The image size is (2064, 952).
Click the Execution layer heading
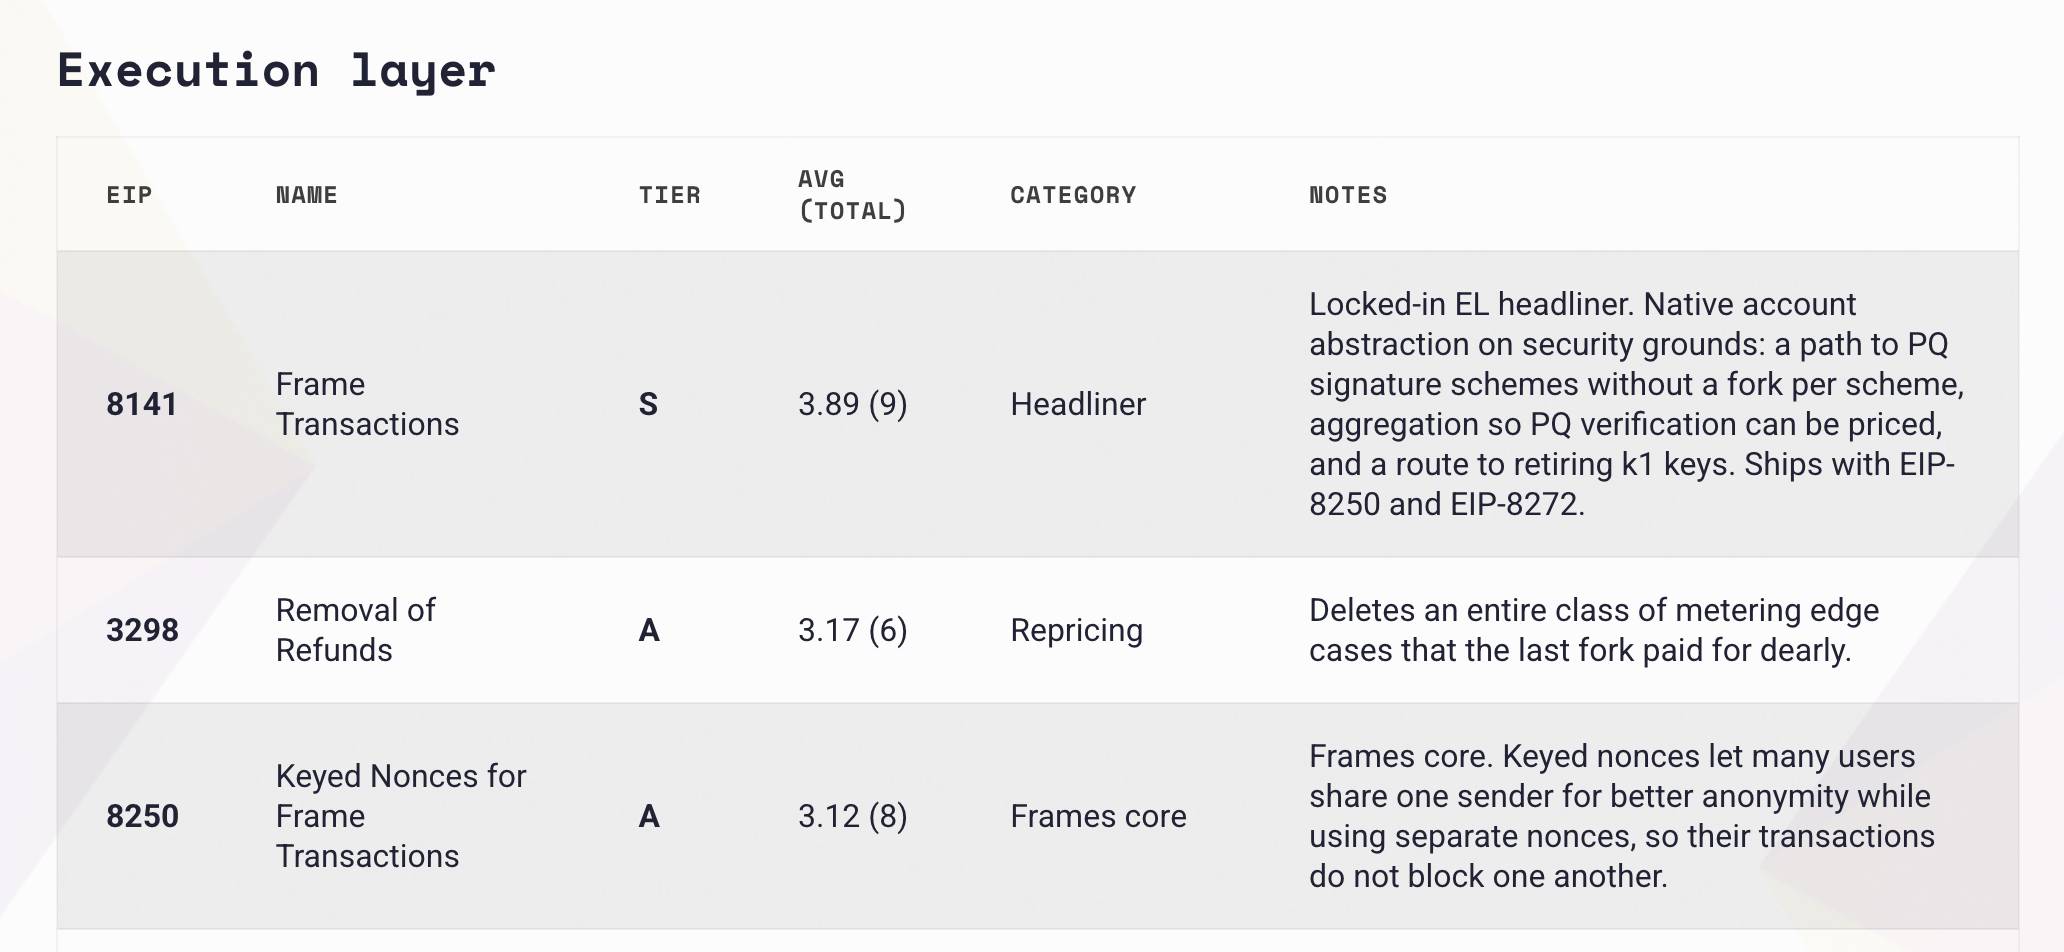click(x=276, y=70)
